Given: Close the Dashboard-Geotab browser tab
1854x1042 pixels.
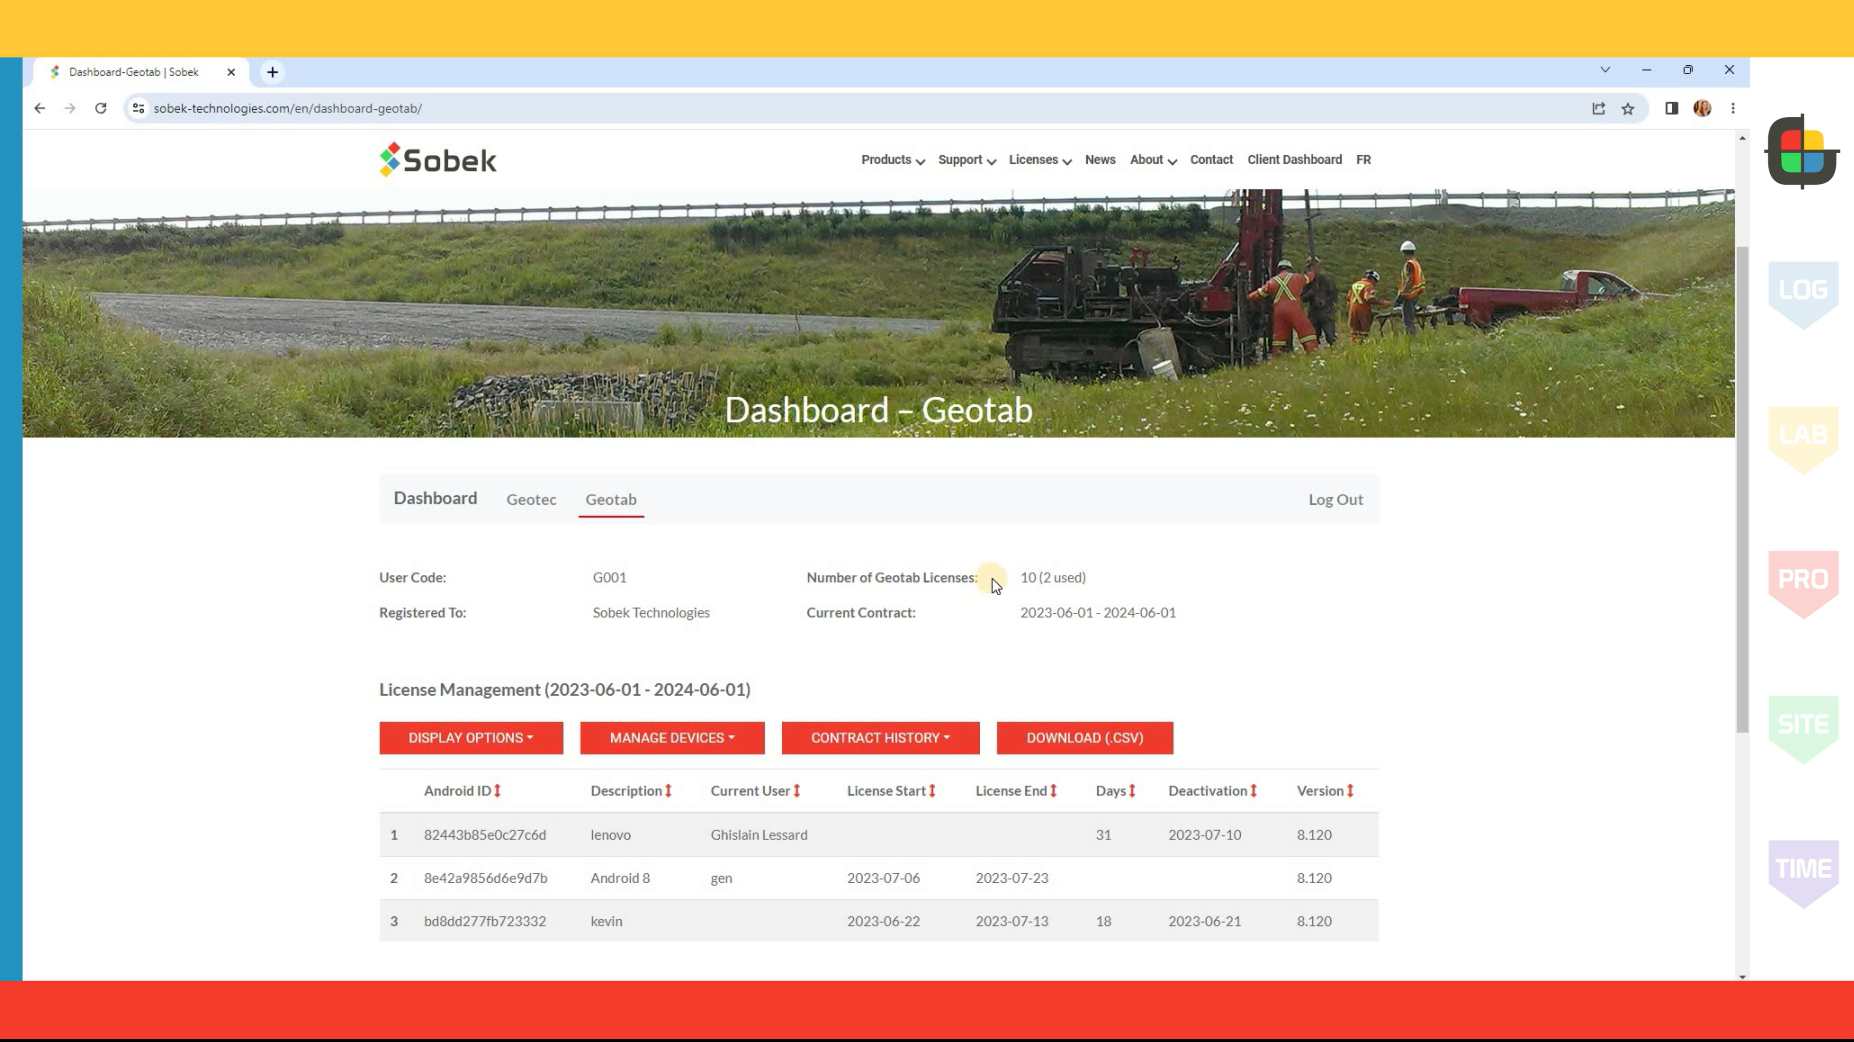Looking at the screenshot, I should (x=231, y=72).
